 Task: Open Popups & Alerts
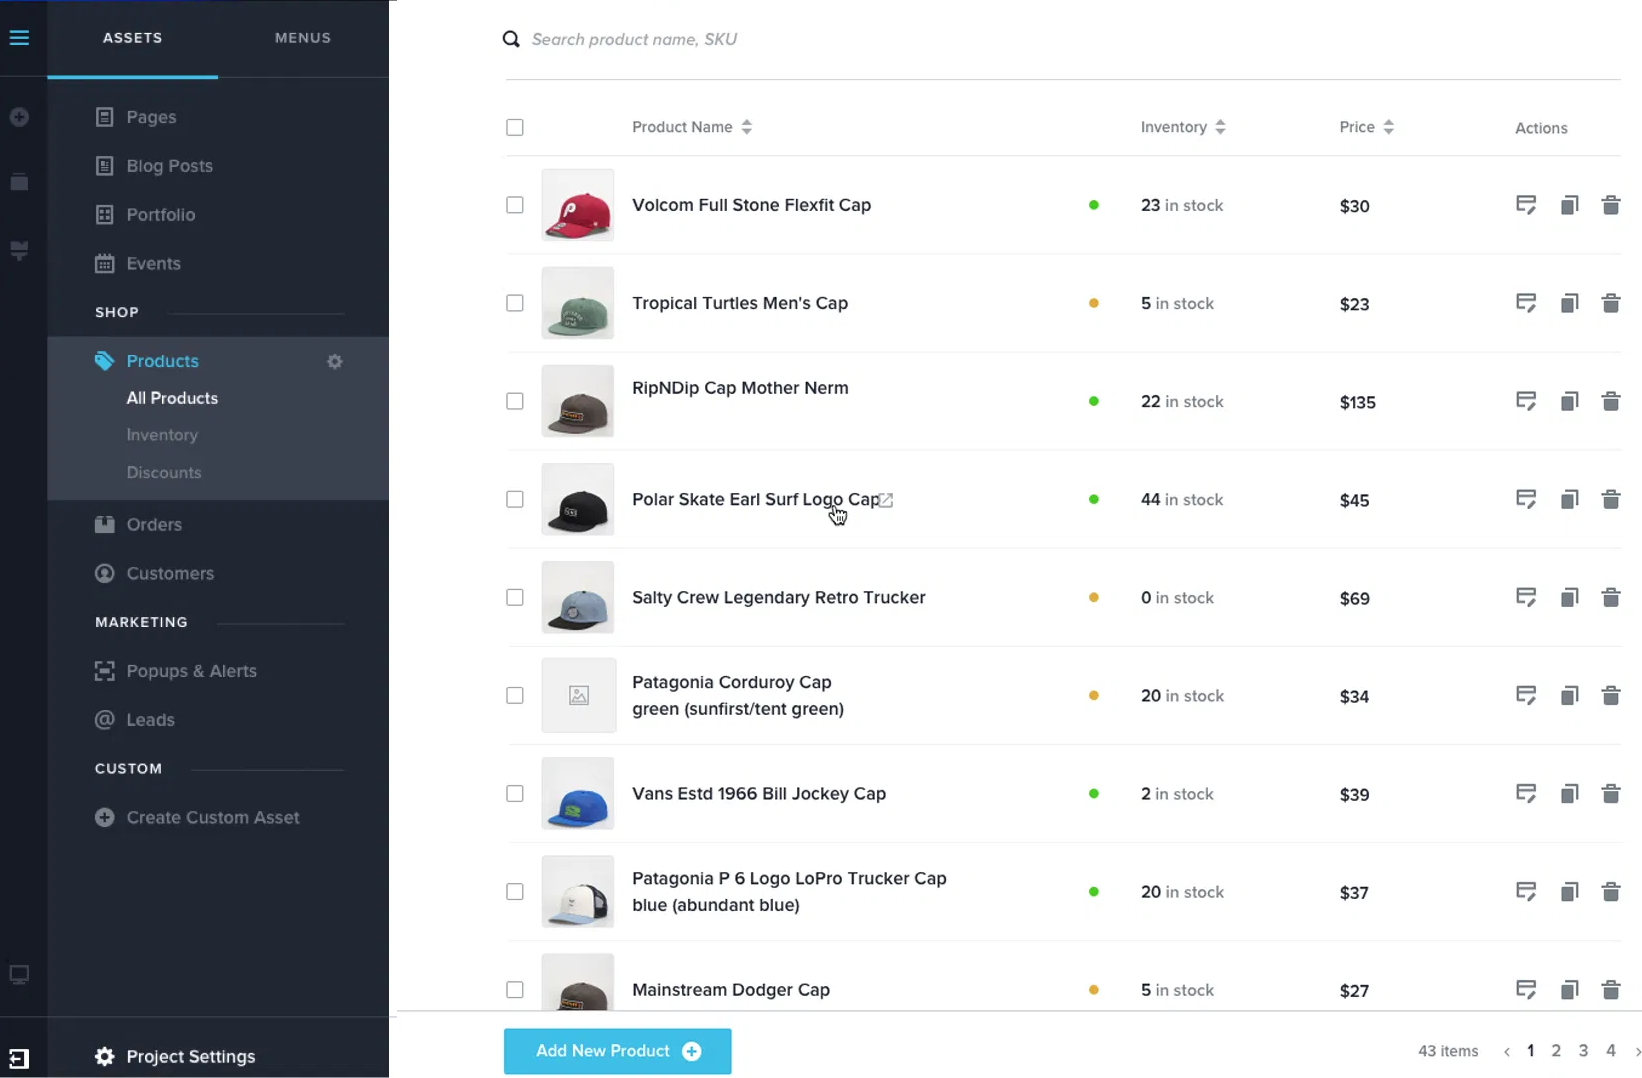[x=176, y=671]
